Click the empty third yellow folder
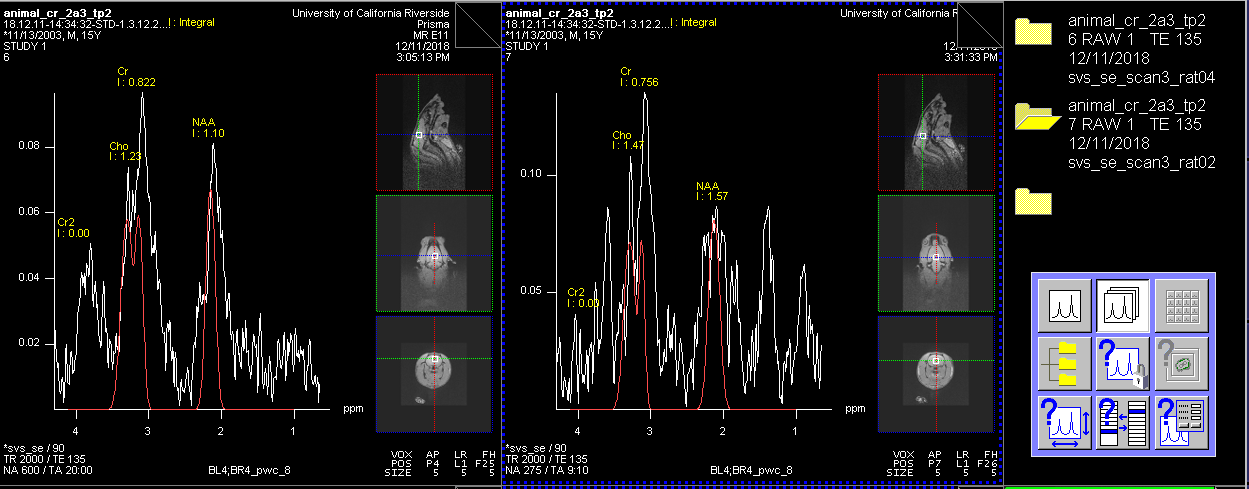The height and width of the screenshot is (489, 1249). pyautogui.click(x=1033, y=201)
